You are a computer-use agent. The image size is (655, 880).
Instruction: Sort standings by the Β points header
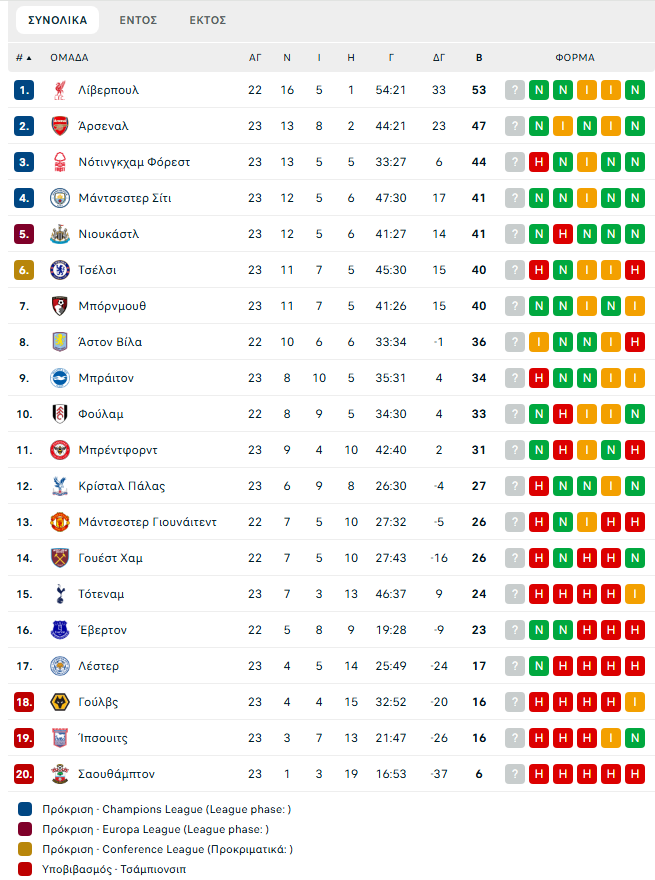pos(479,58)
